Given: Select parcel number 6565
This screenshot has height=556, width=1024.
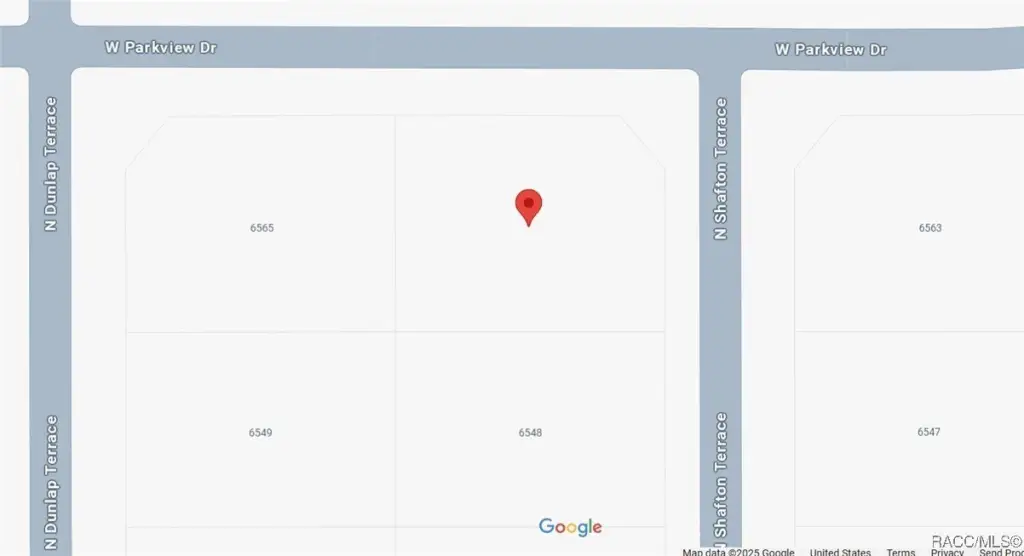Looking at the screenshot, I should [262, 228].
